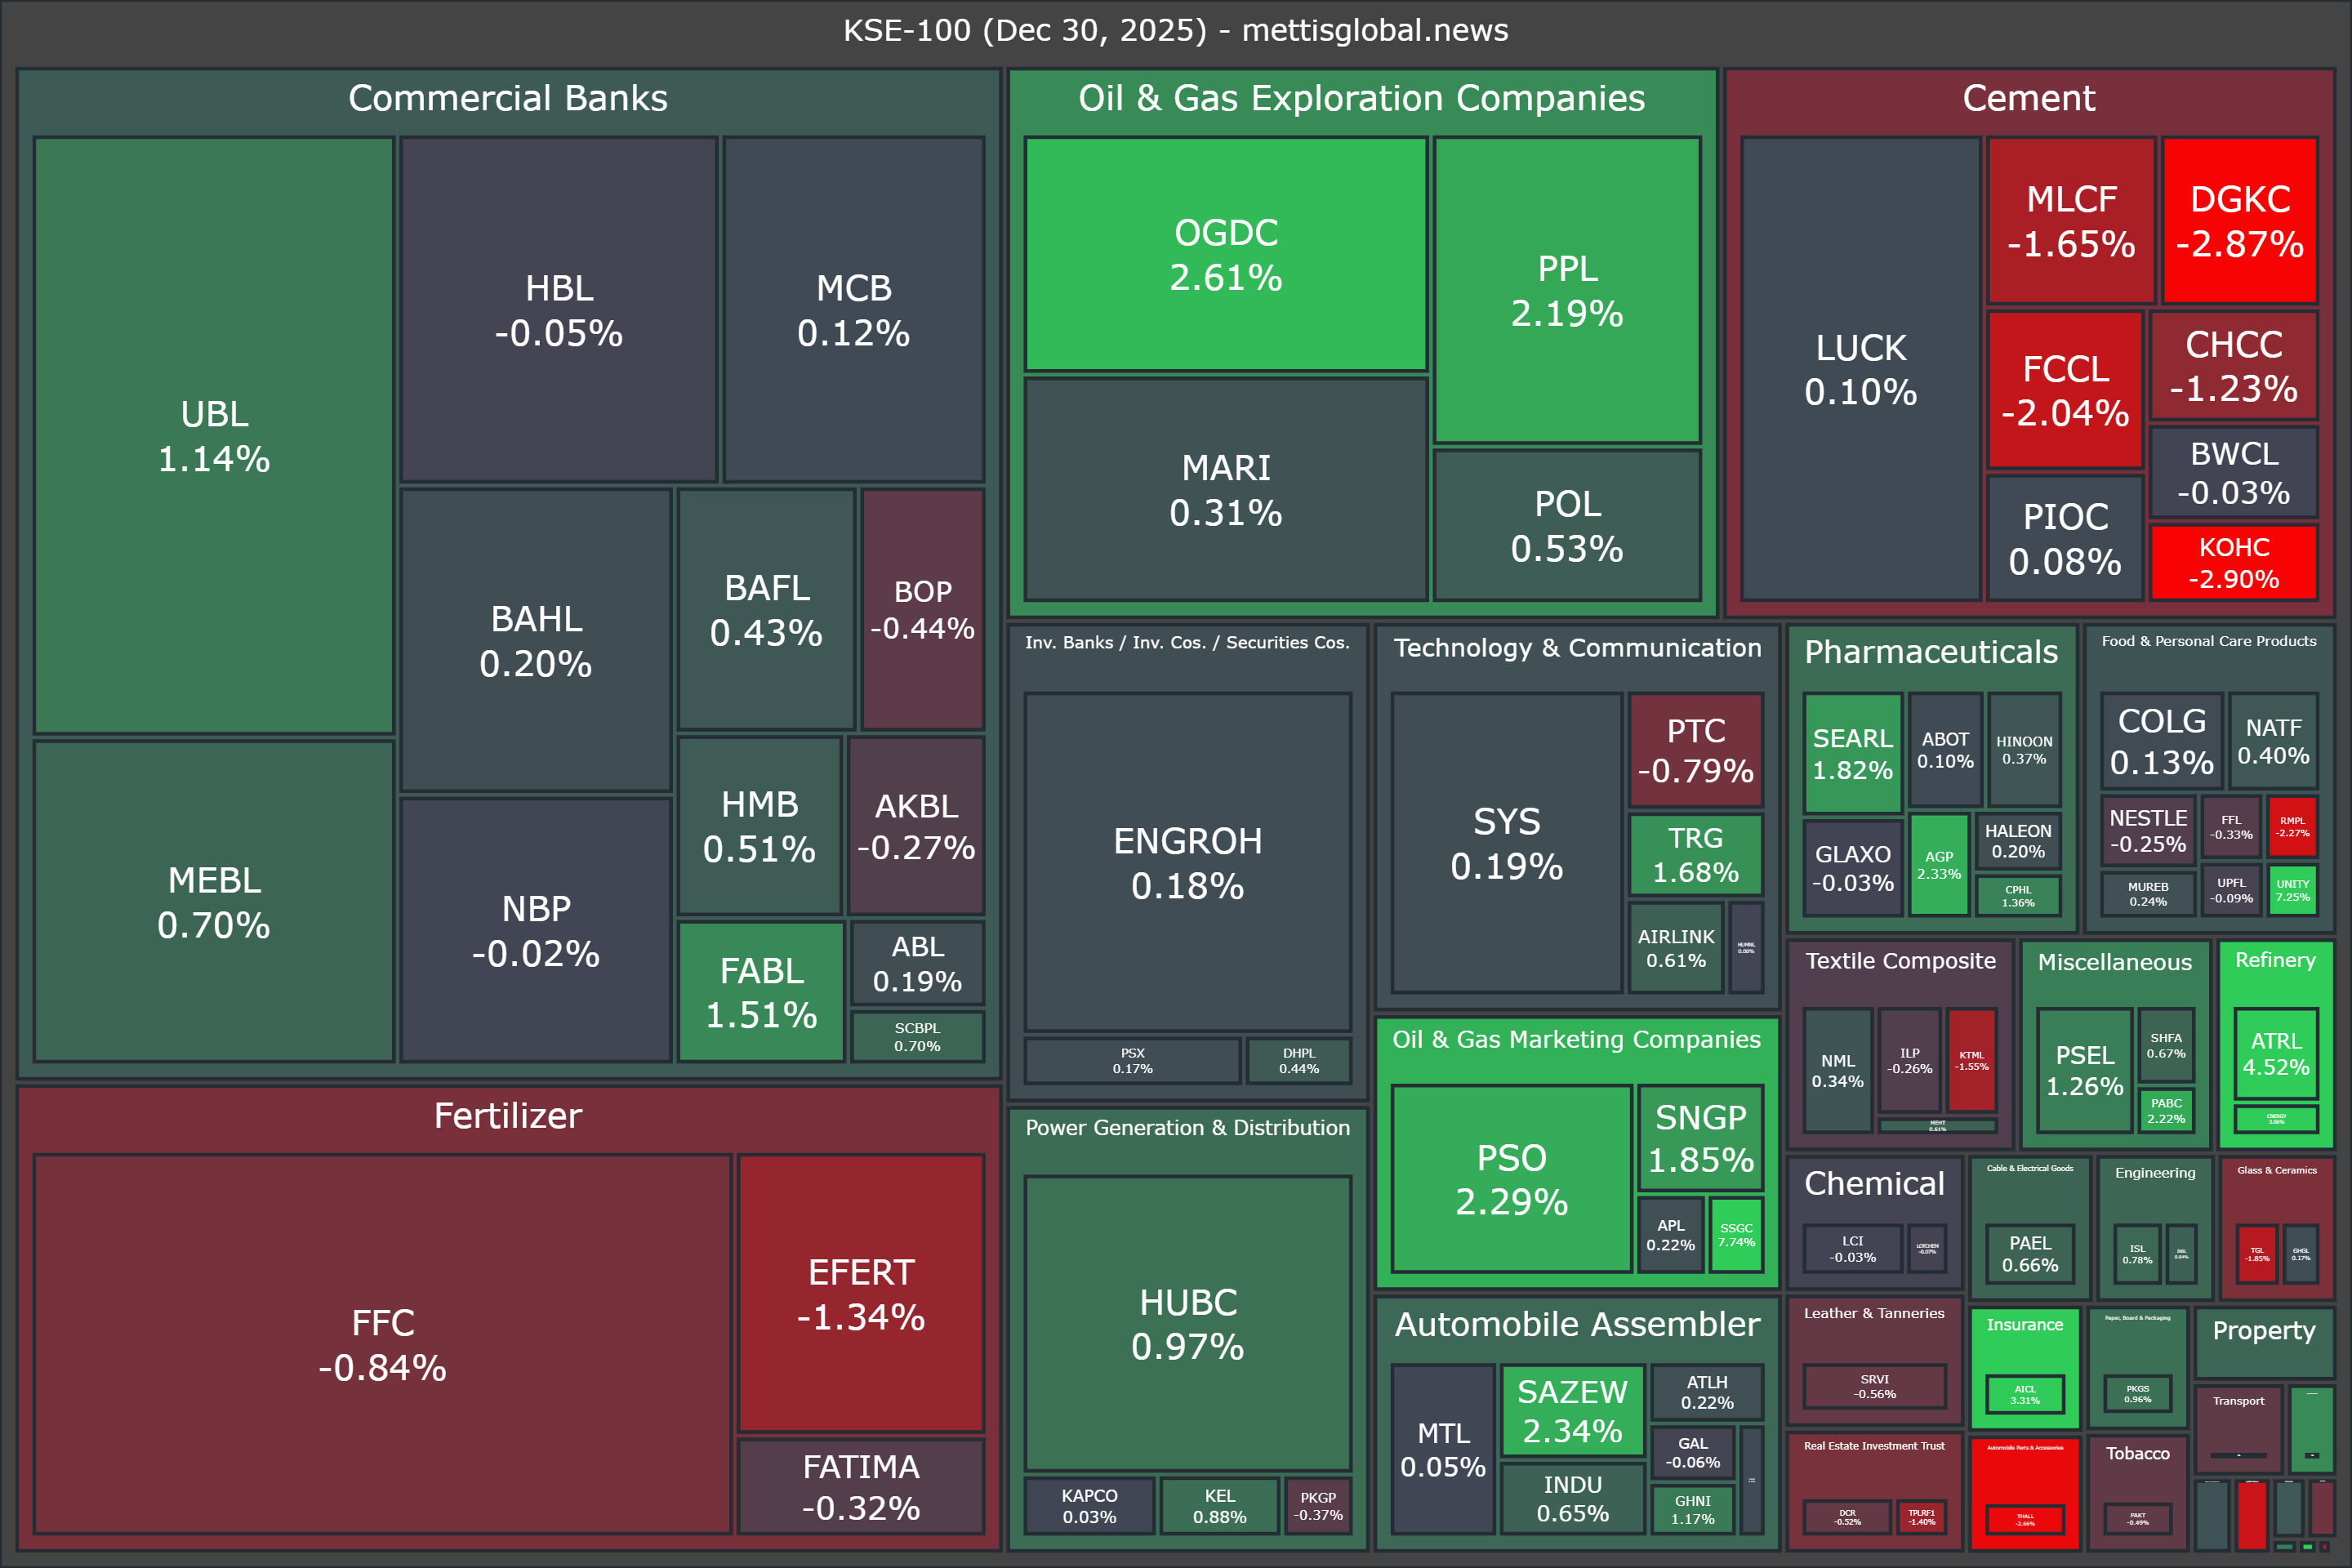Viewport: 2352px width, 1568px height.
Task: Select the ATRL tile under Refinery
Action: tap(2275, 1054)
